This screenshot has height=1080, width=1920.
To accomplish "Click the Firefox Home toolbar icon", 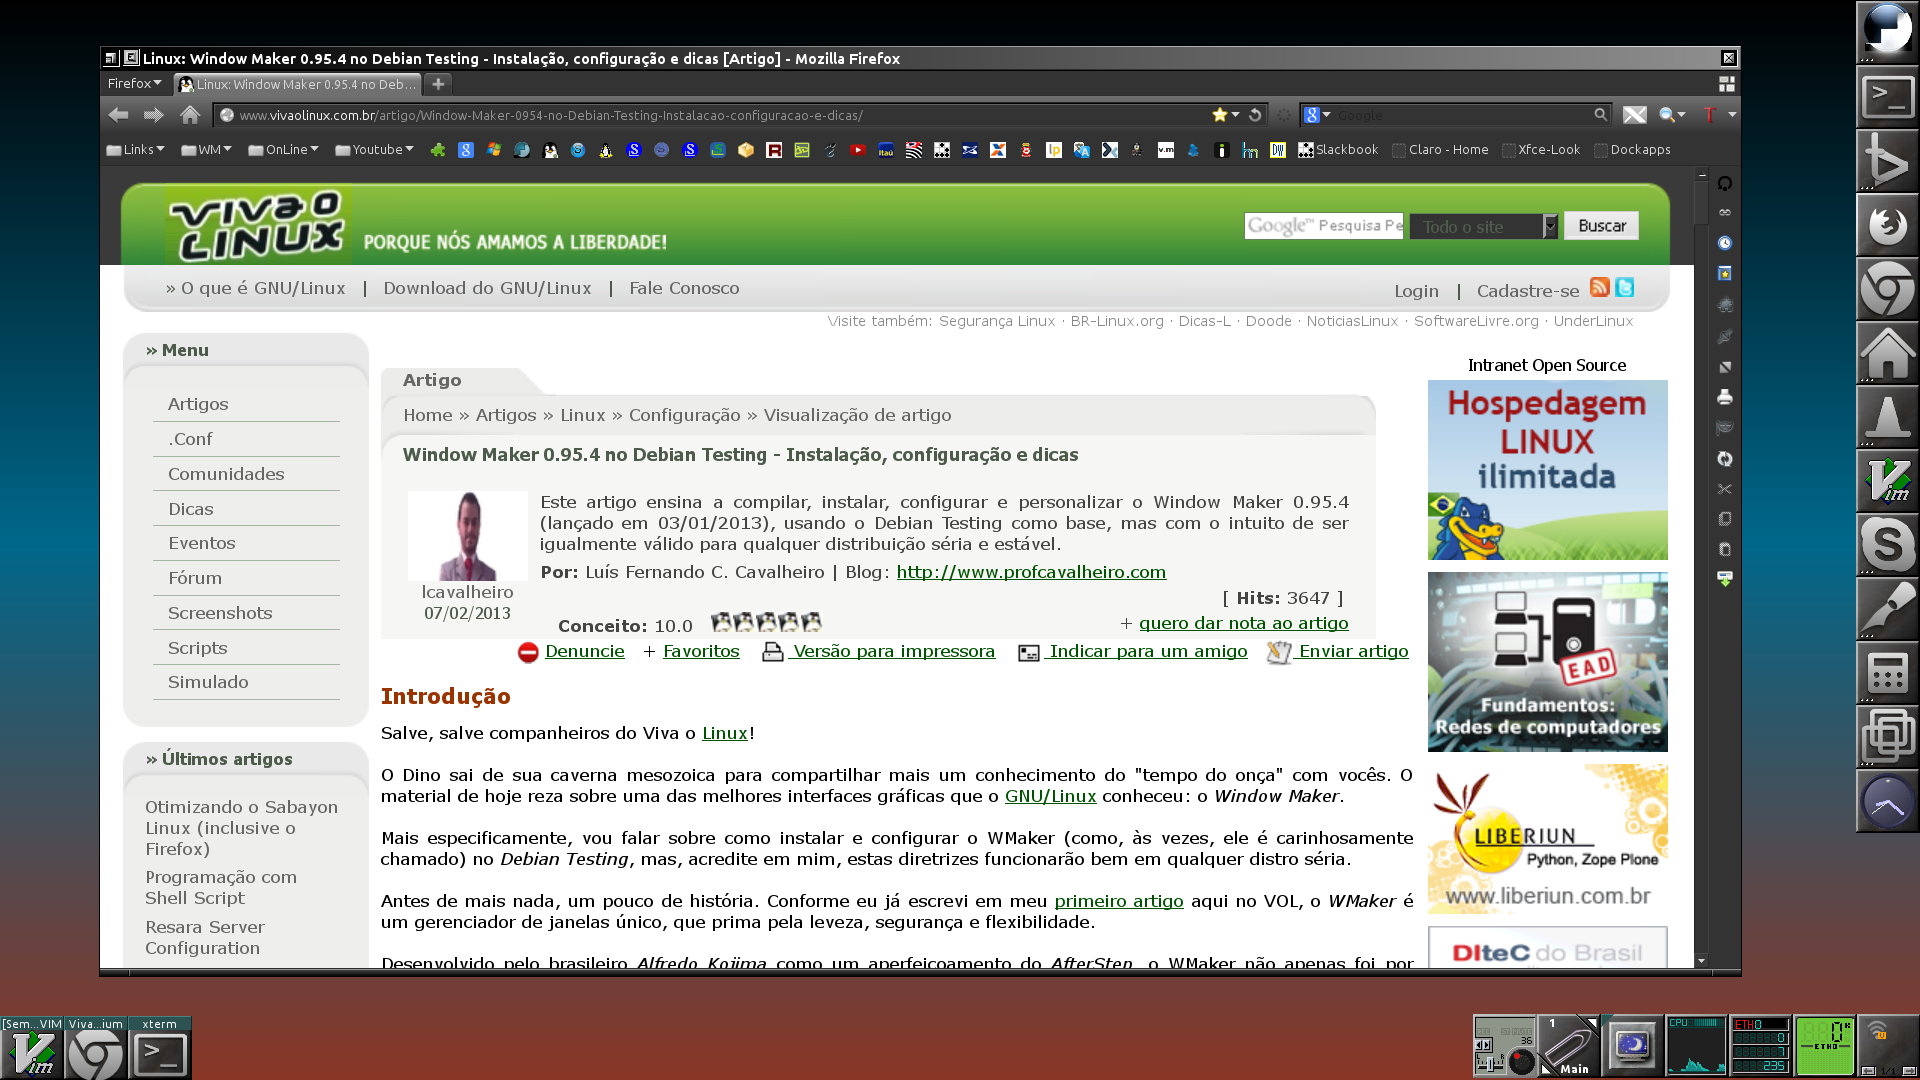I will [190, 115].
